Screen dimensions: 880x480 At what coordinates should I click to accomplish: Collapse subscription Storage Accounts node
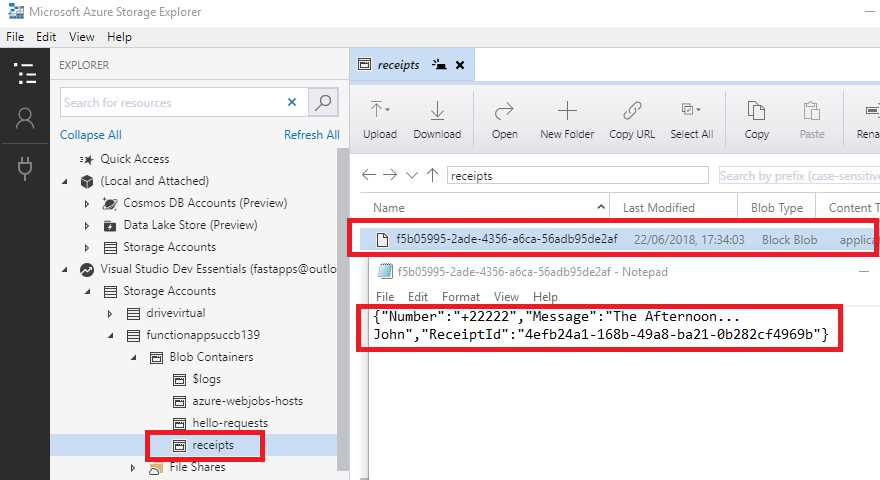[88, 291]
